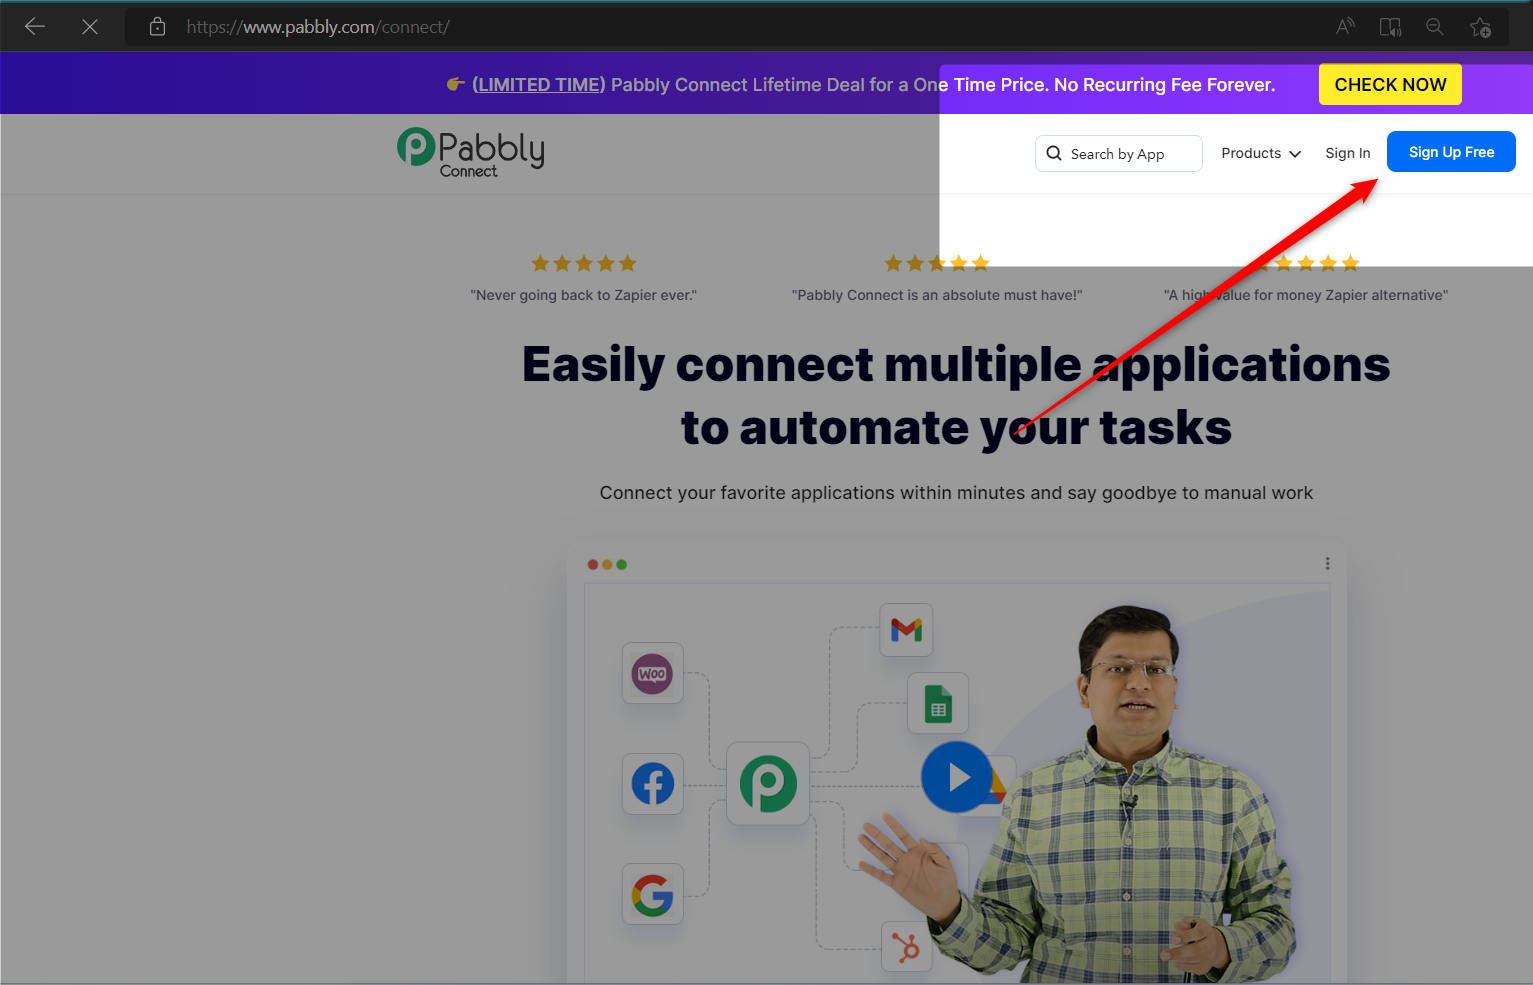Click the WooCommerce app icon
This screenshot has height=985, width=1533.
(x=653, y=674)
